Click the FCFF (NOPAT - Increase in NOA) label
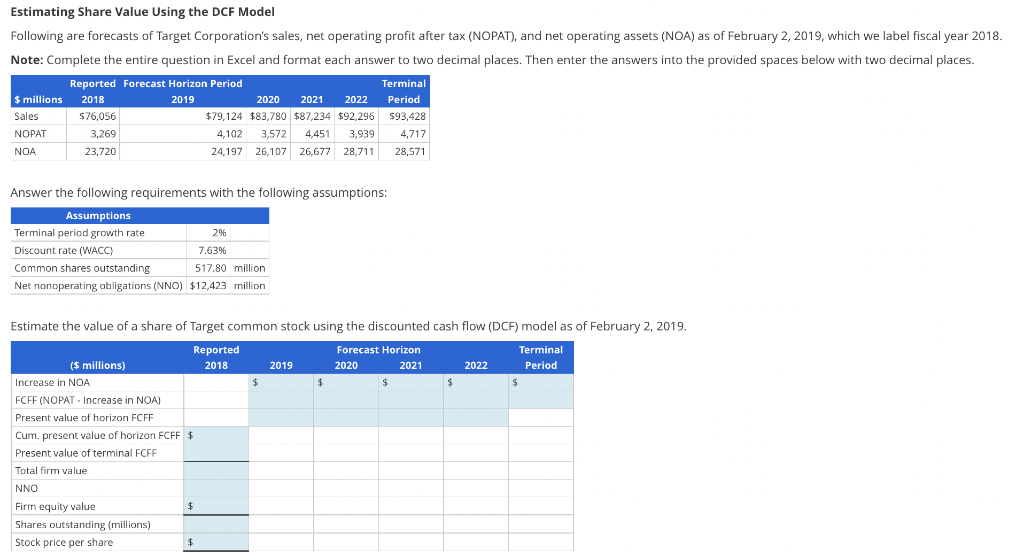 coord(88,400)
